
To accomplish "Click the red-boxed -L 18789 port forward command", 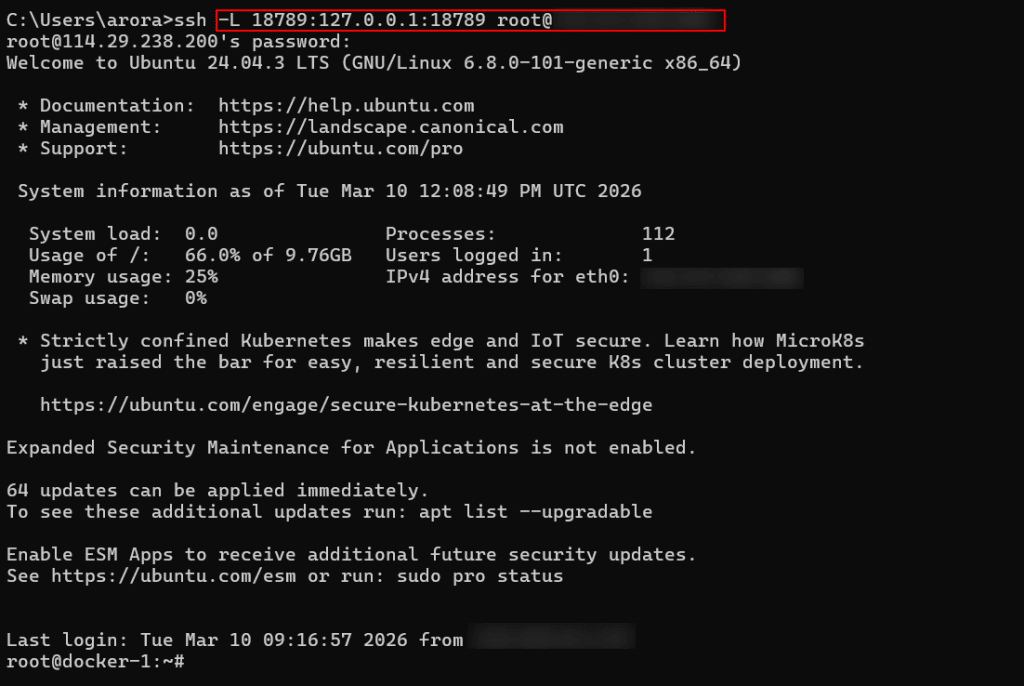I will tap(470, 20).
